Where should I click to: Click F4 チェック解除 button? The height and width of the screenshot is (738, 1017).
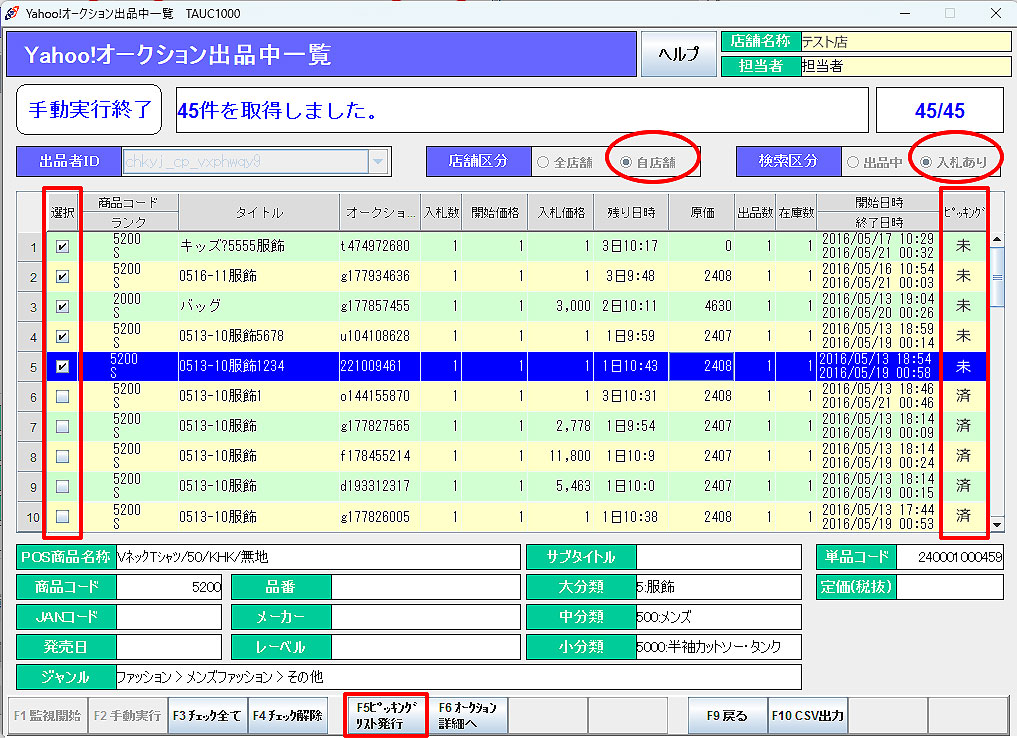[288, 716]
